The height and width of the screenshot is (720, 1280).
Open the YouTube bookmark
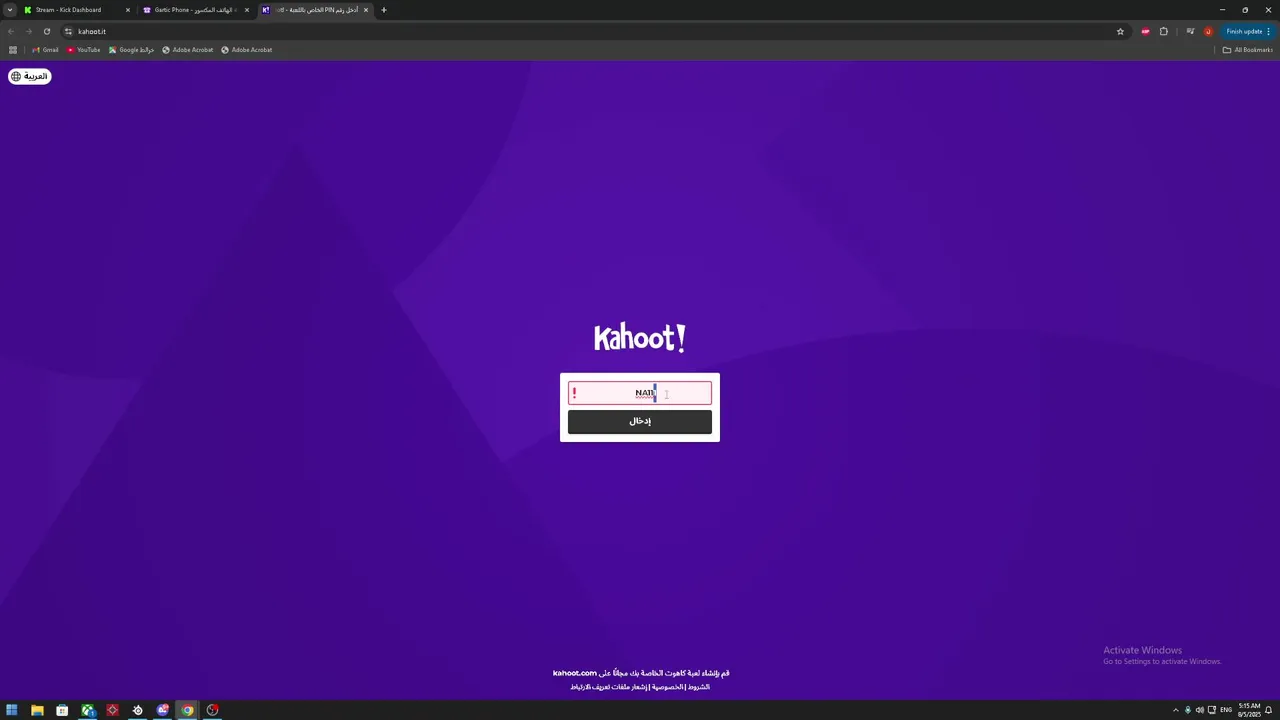point(84,50)
